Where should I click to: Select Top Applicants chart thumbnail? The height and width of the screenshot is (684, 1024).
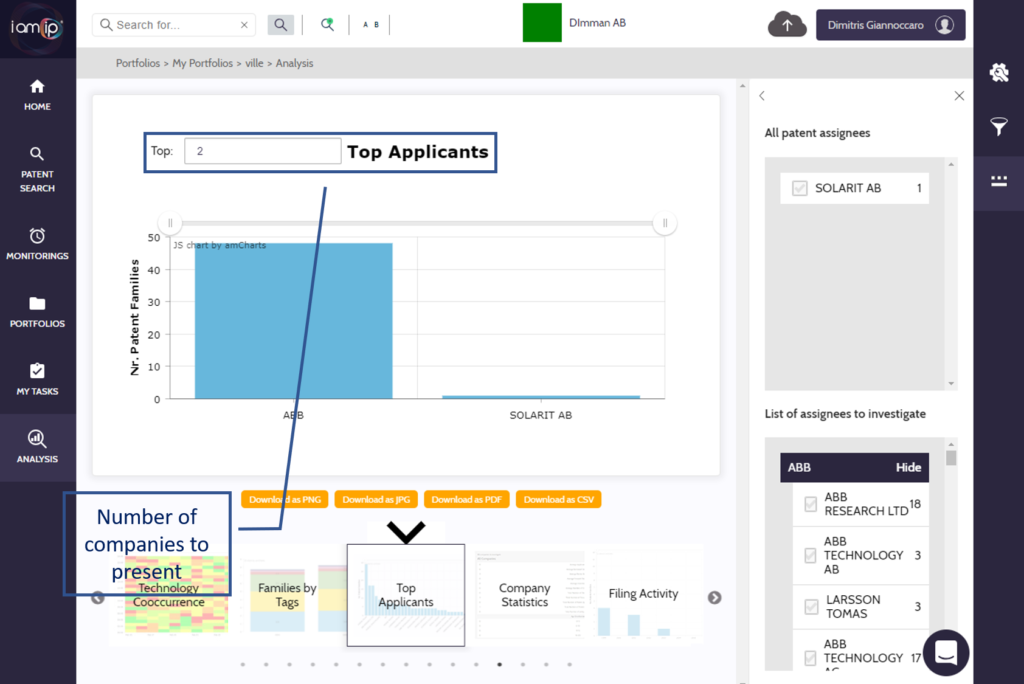tap(406, 595)
